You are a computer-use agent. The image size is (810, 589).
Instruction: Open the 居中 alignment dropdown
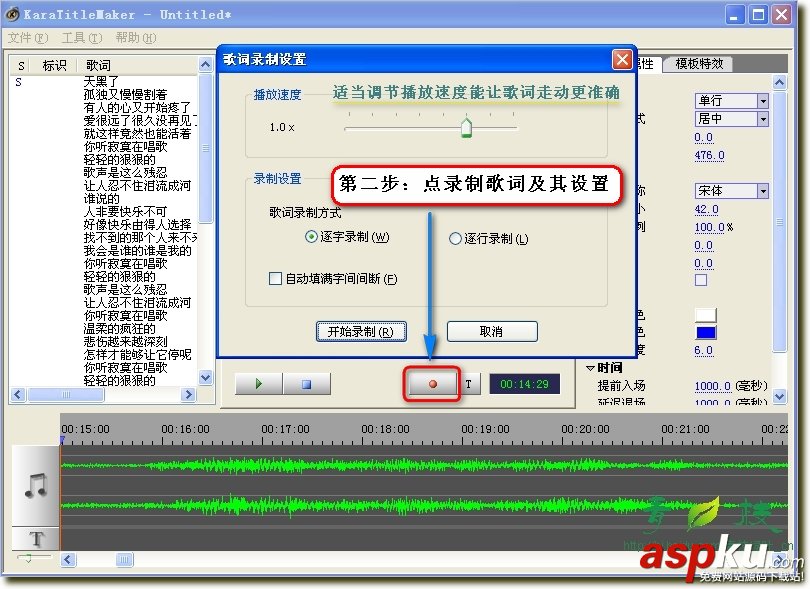(763, 119)
